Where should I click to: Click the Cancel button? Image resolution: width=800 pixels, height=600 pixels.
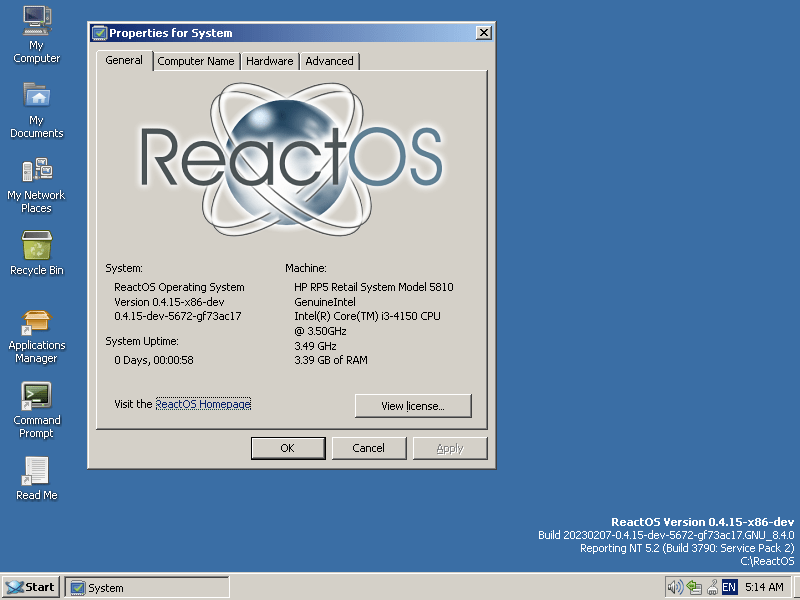pos(369,448)
